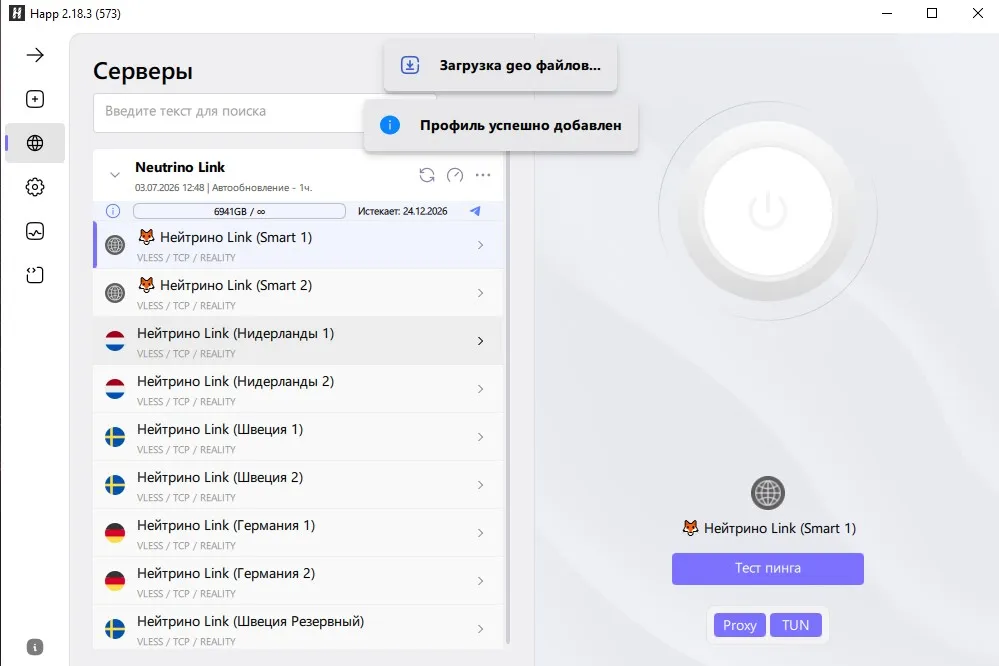Viewport: 999px width, 666px height.
Task: Click the blue info icon in profile added notification
Action: pyautogui.click(x=390, y=125)
